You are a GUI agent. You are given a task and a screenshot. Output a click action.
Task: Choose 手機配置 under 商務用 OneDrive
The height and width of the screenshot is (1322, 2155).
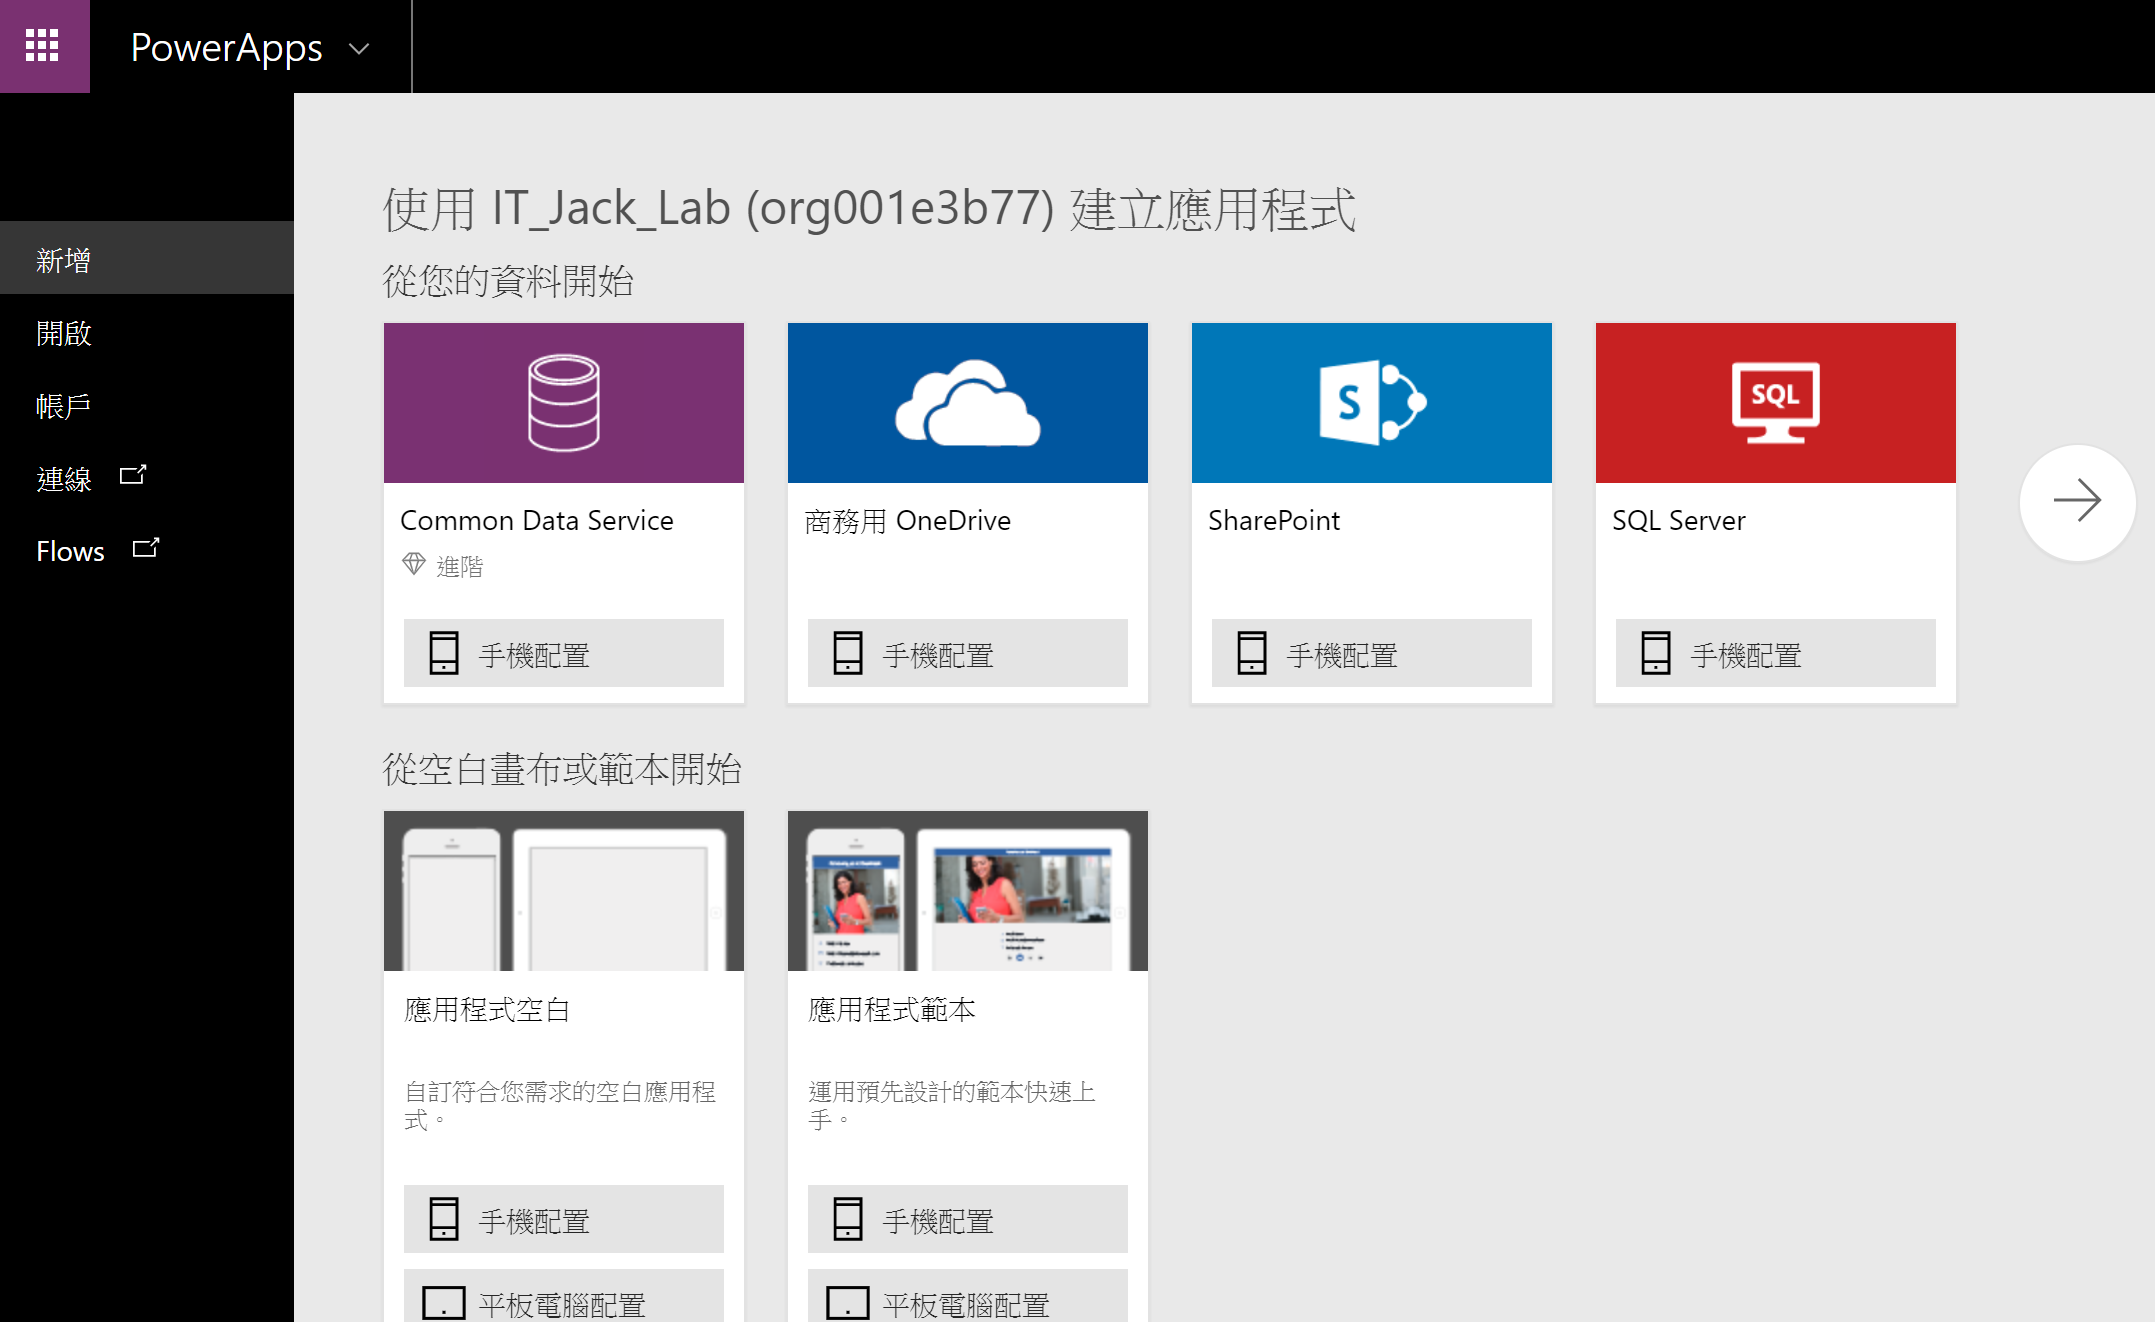pos(968,653)
